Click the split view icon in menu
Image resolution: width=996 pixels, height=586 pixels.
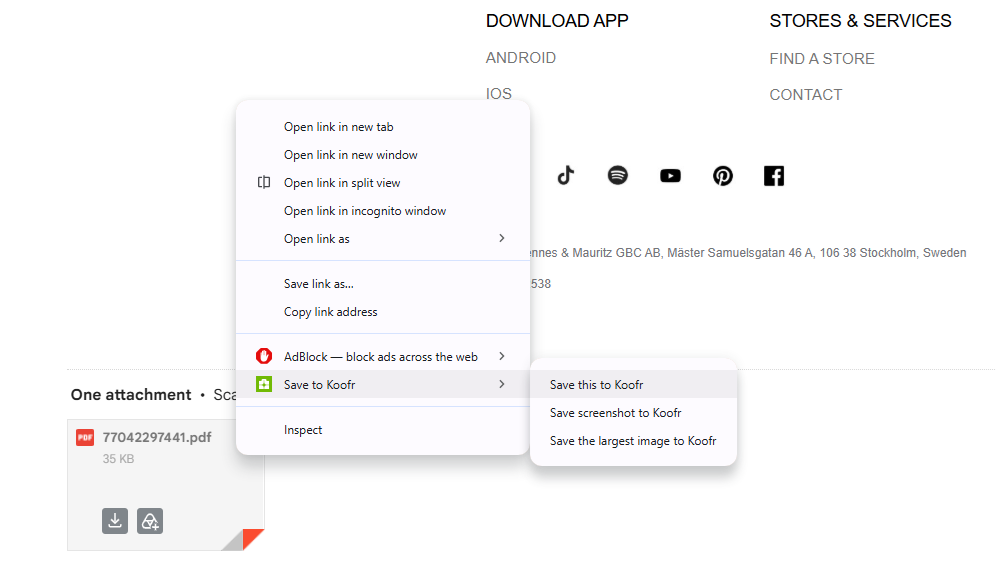[264, 183]
